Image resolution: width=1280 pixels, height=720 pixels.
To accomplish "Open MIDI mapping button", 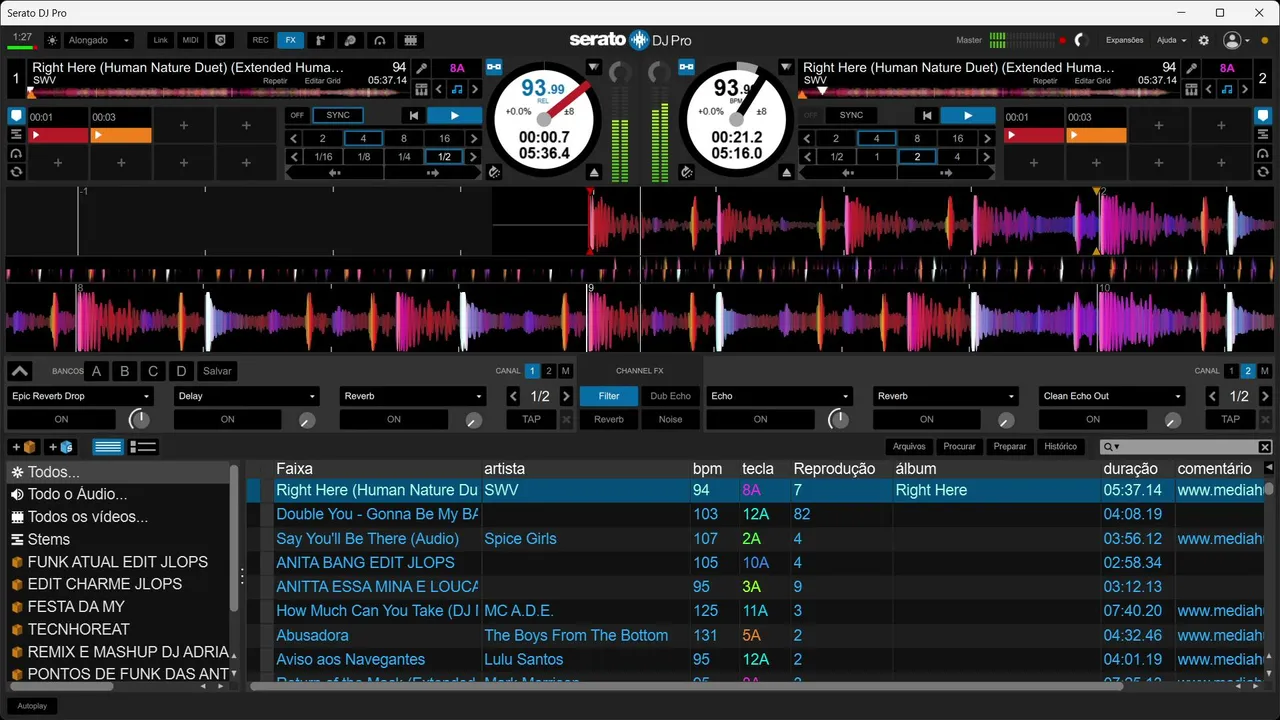I will click(191, 40).
